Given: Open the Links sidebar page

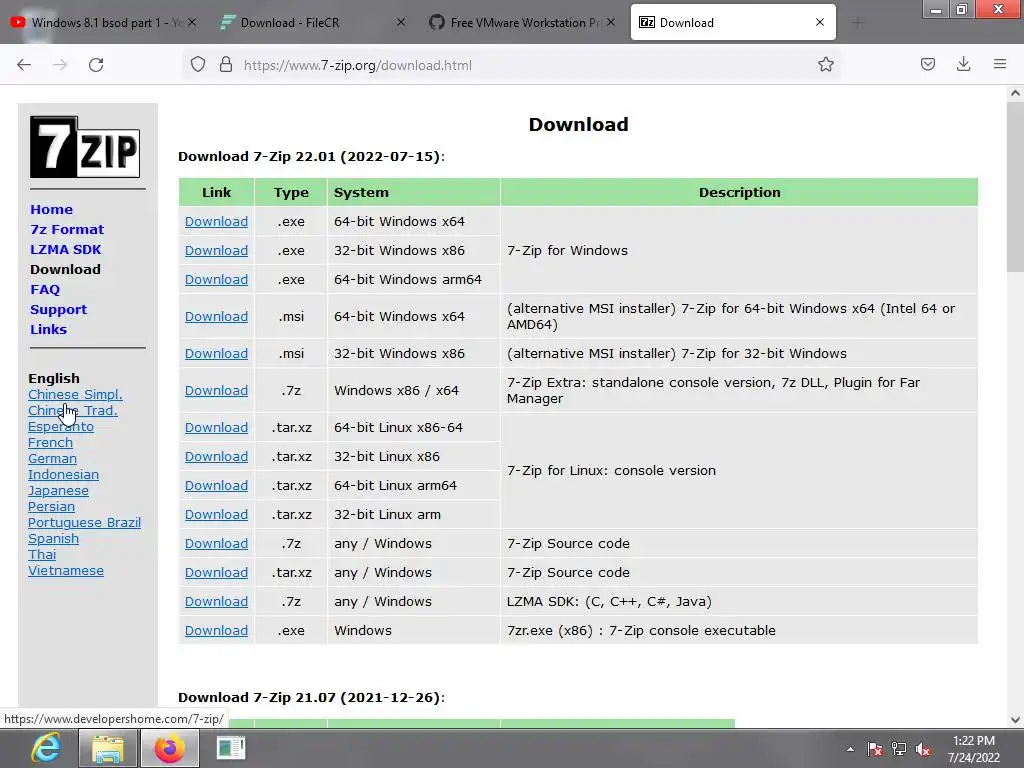Looking at the screenshot, I should (48, 329).
